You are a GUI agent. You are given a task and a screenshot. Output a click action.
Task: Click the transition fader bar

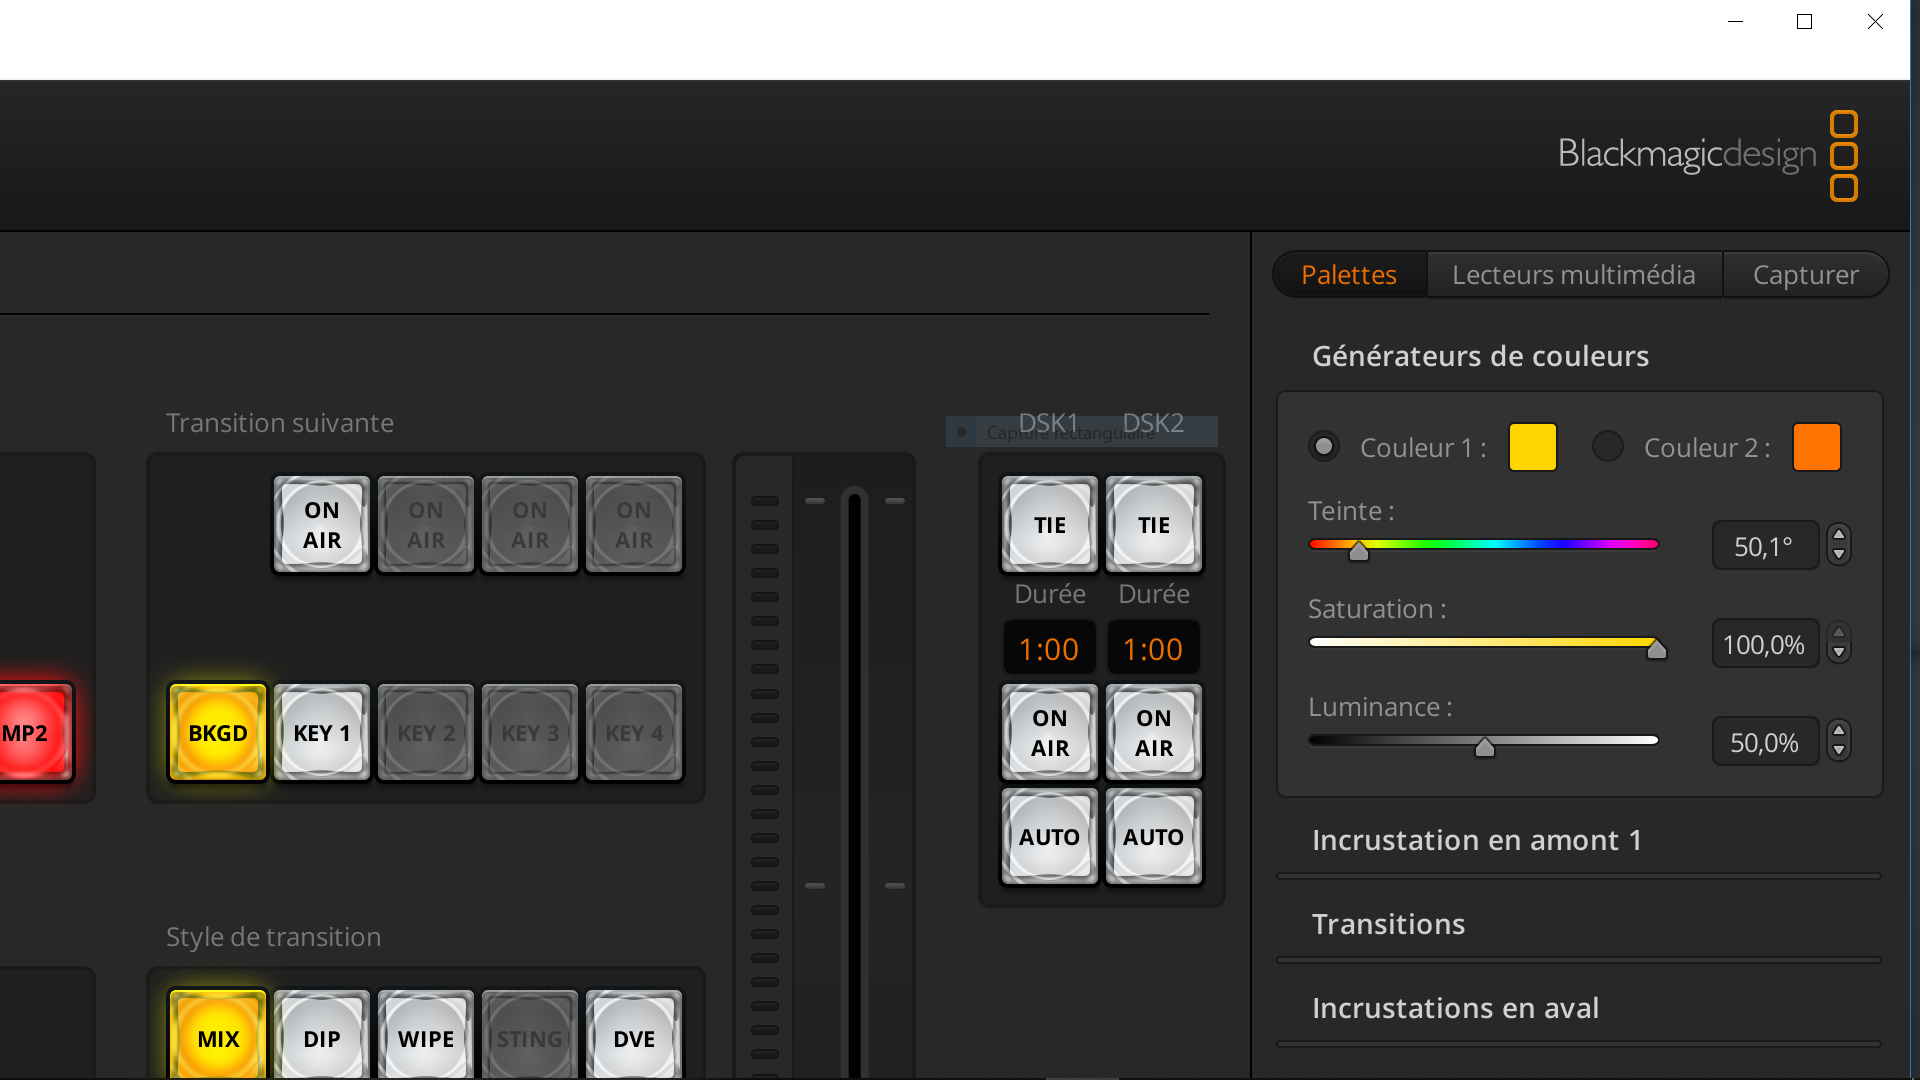tap(855, 780)
